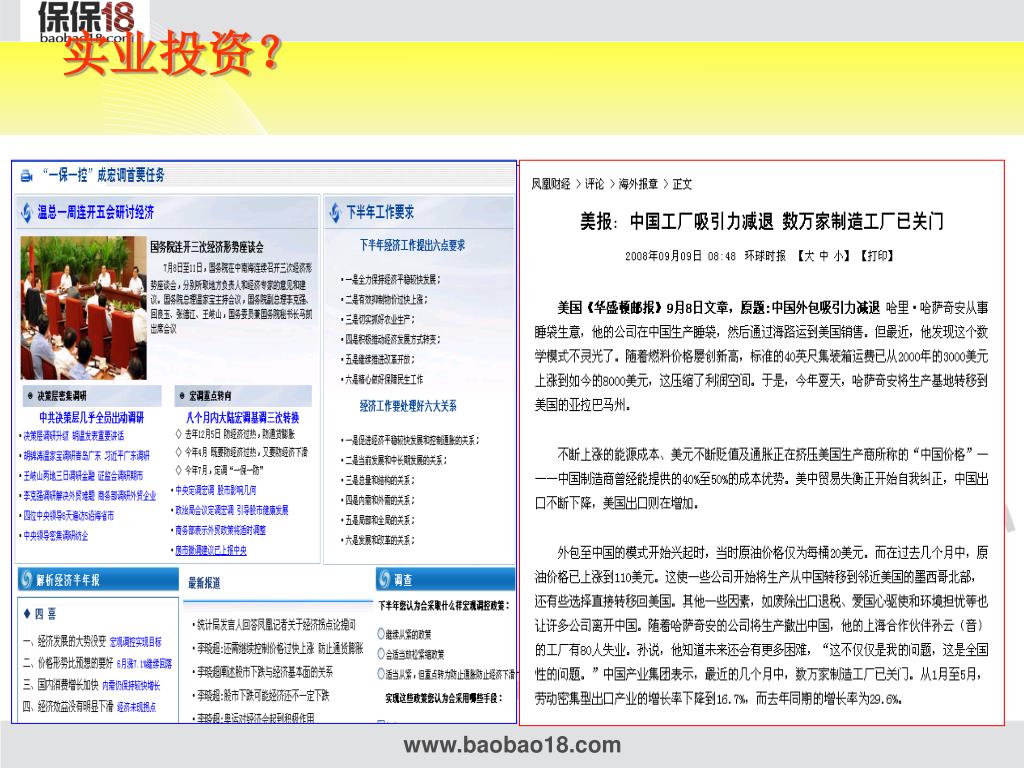
Task: Open link 中央定调宏调 股市影响几何
Action: [x=216, y=490]
